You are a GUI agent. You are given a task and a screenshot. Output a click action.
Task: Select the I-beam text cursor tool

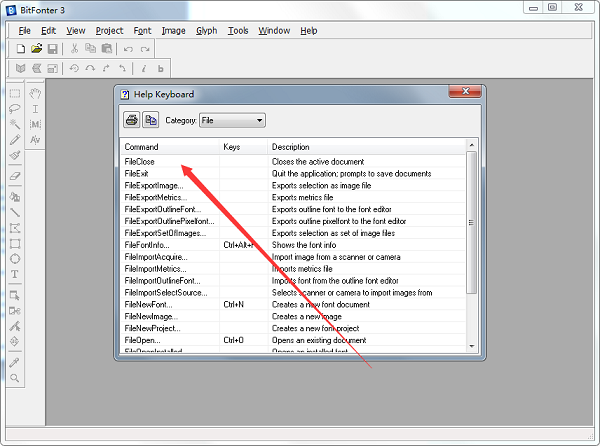[35, 109]
